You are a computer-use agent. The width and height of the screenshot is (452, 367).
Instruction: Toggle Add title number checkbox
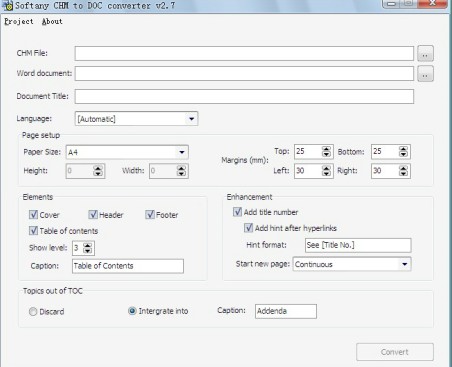pos(237,212)
